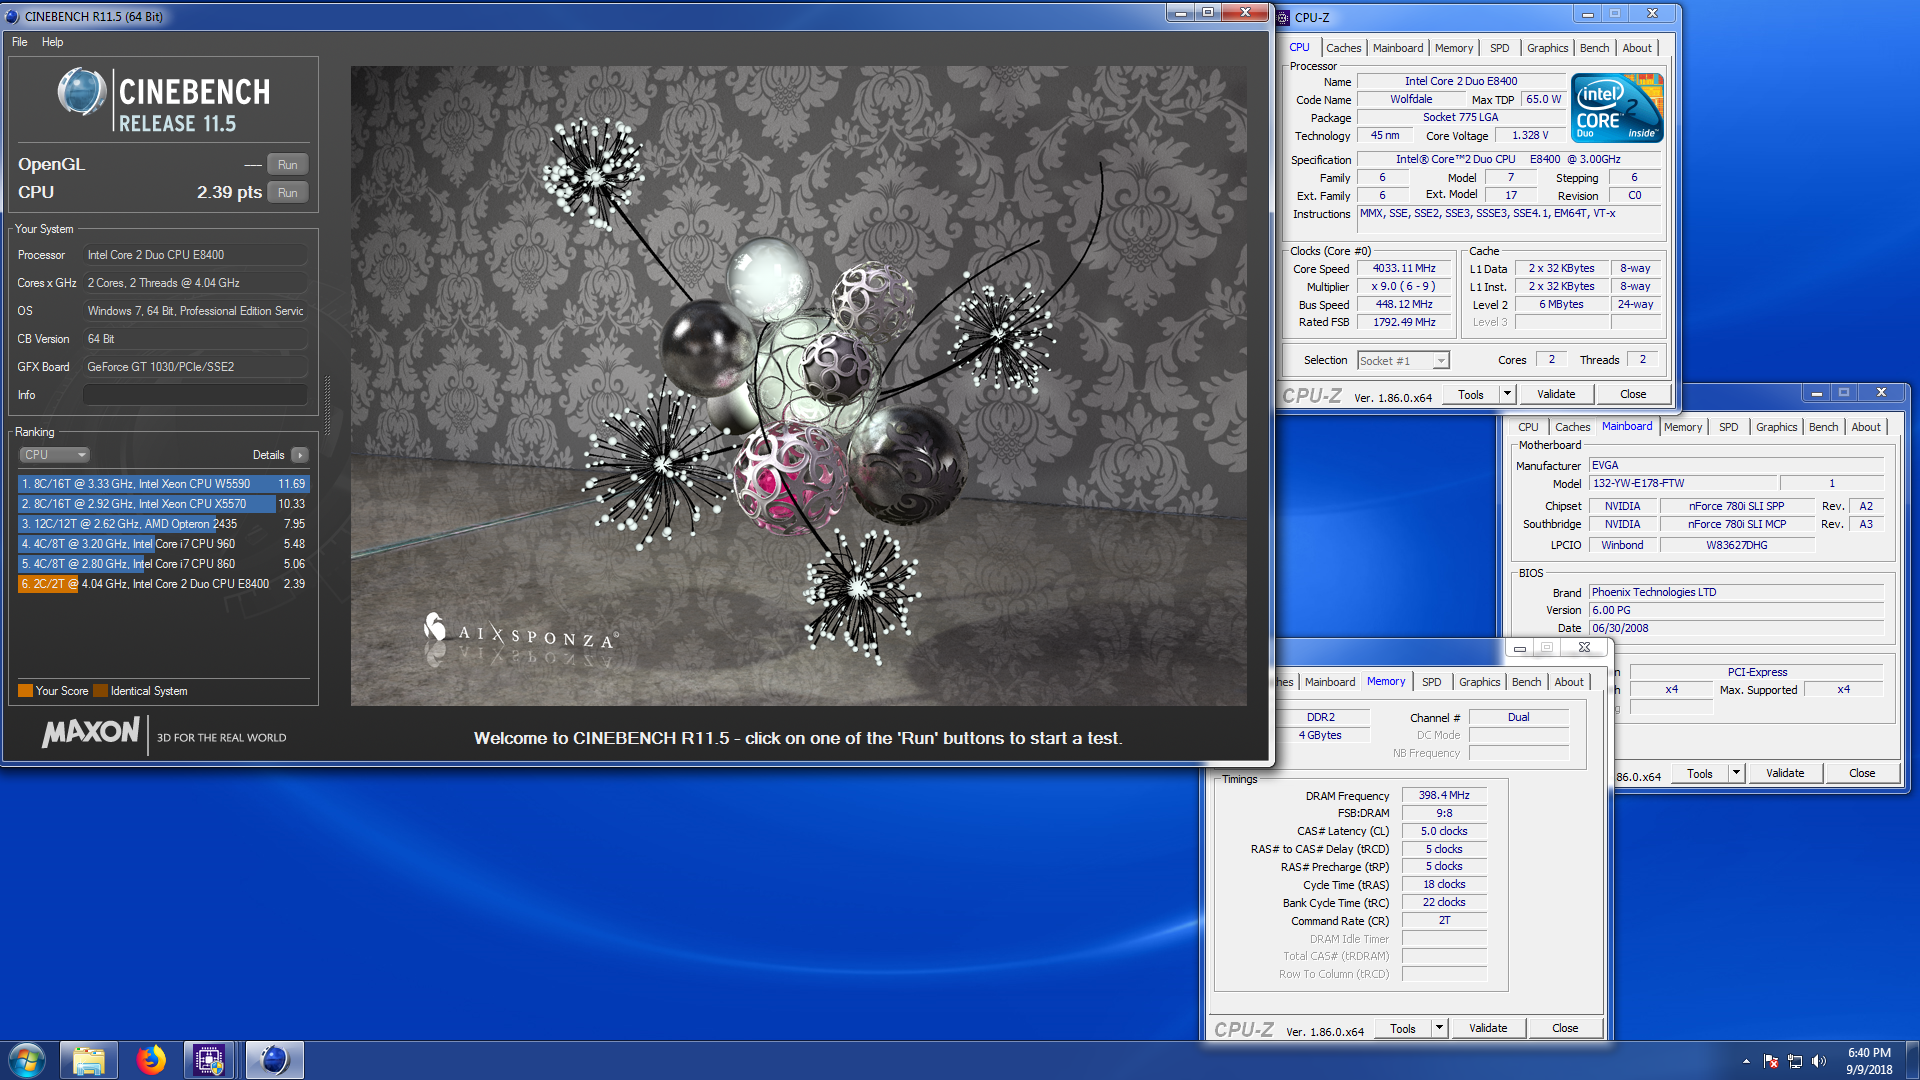Click the Core Speed 4033.11 MHz value
The height and width of the screenshot is (1080, 1920).
(1404, 269)
